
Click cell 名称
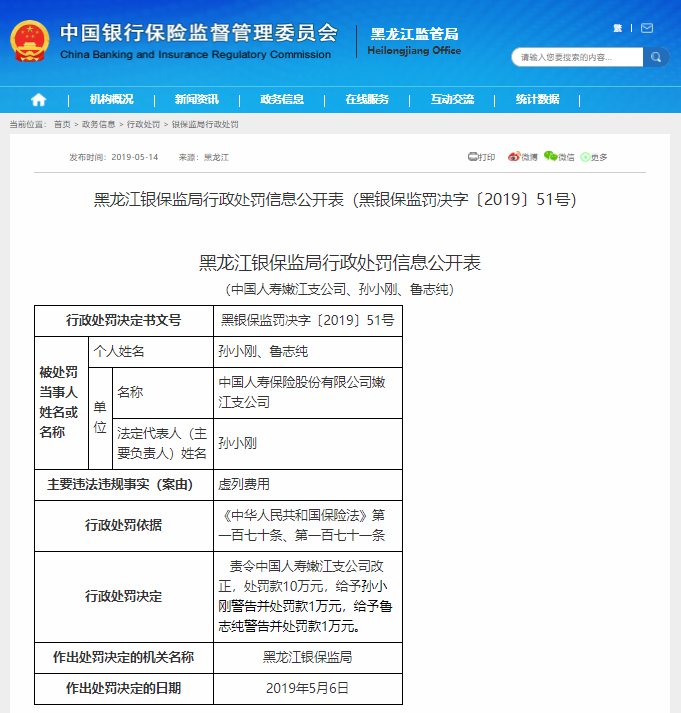coord(163,392)
